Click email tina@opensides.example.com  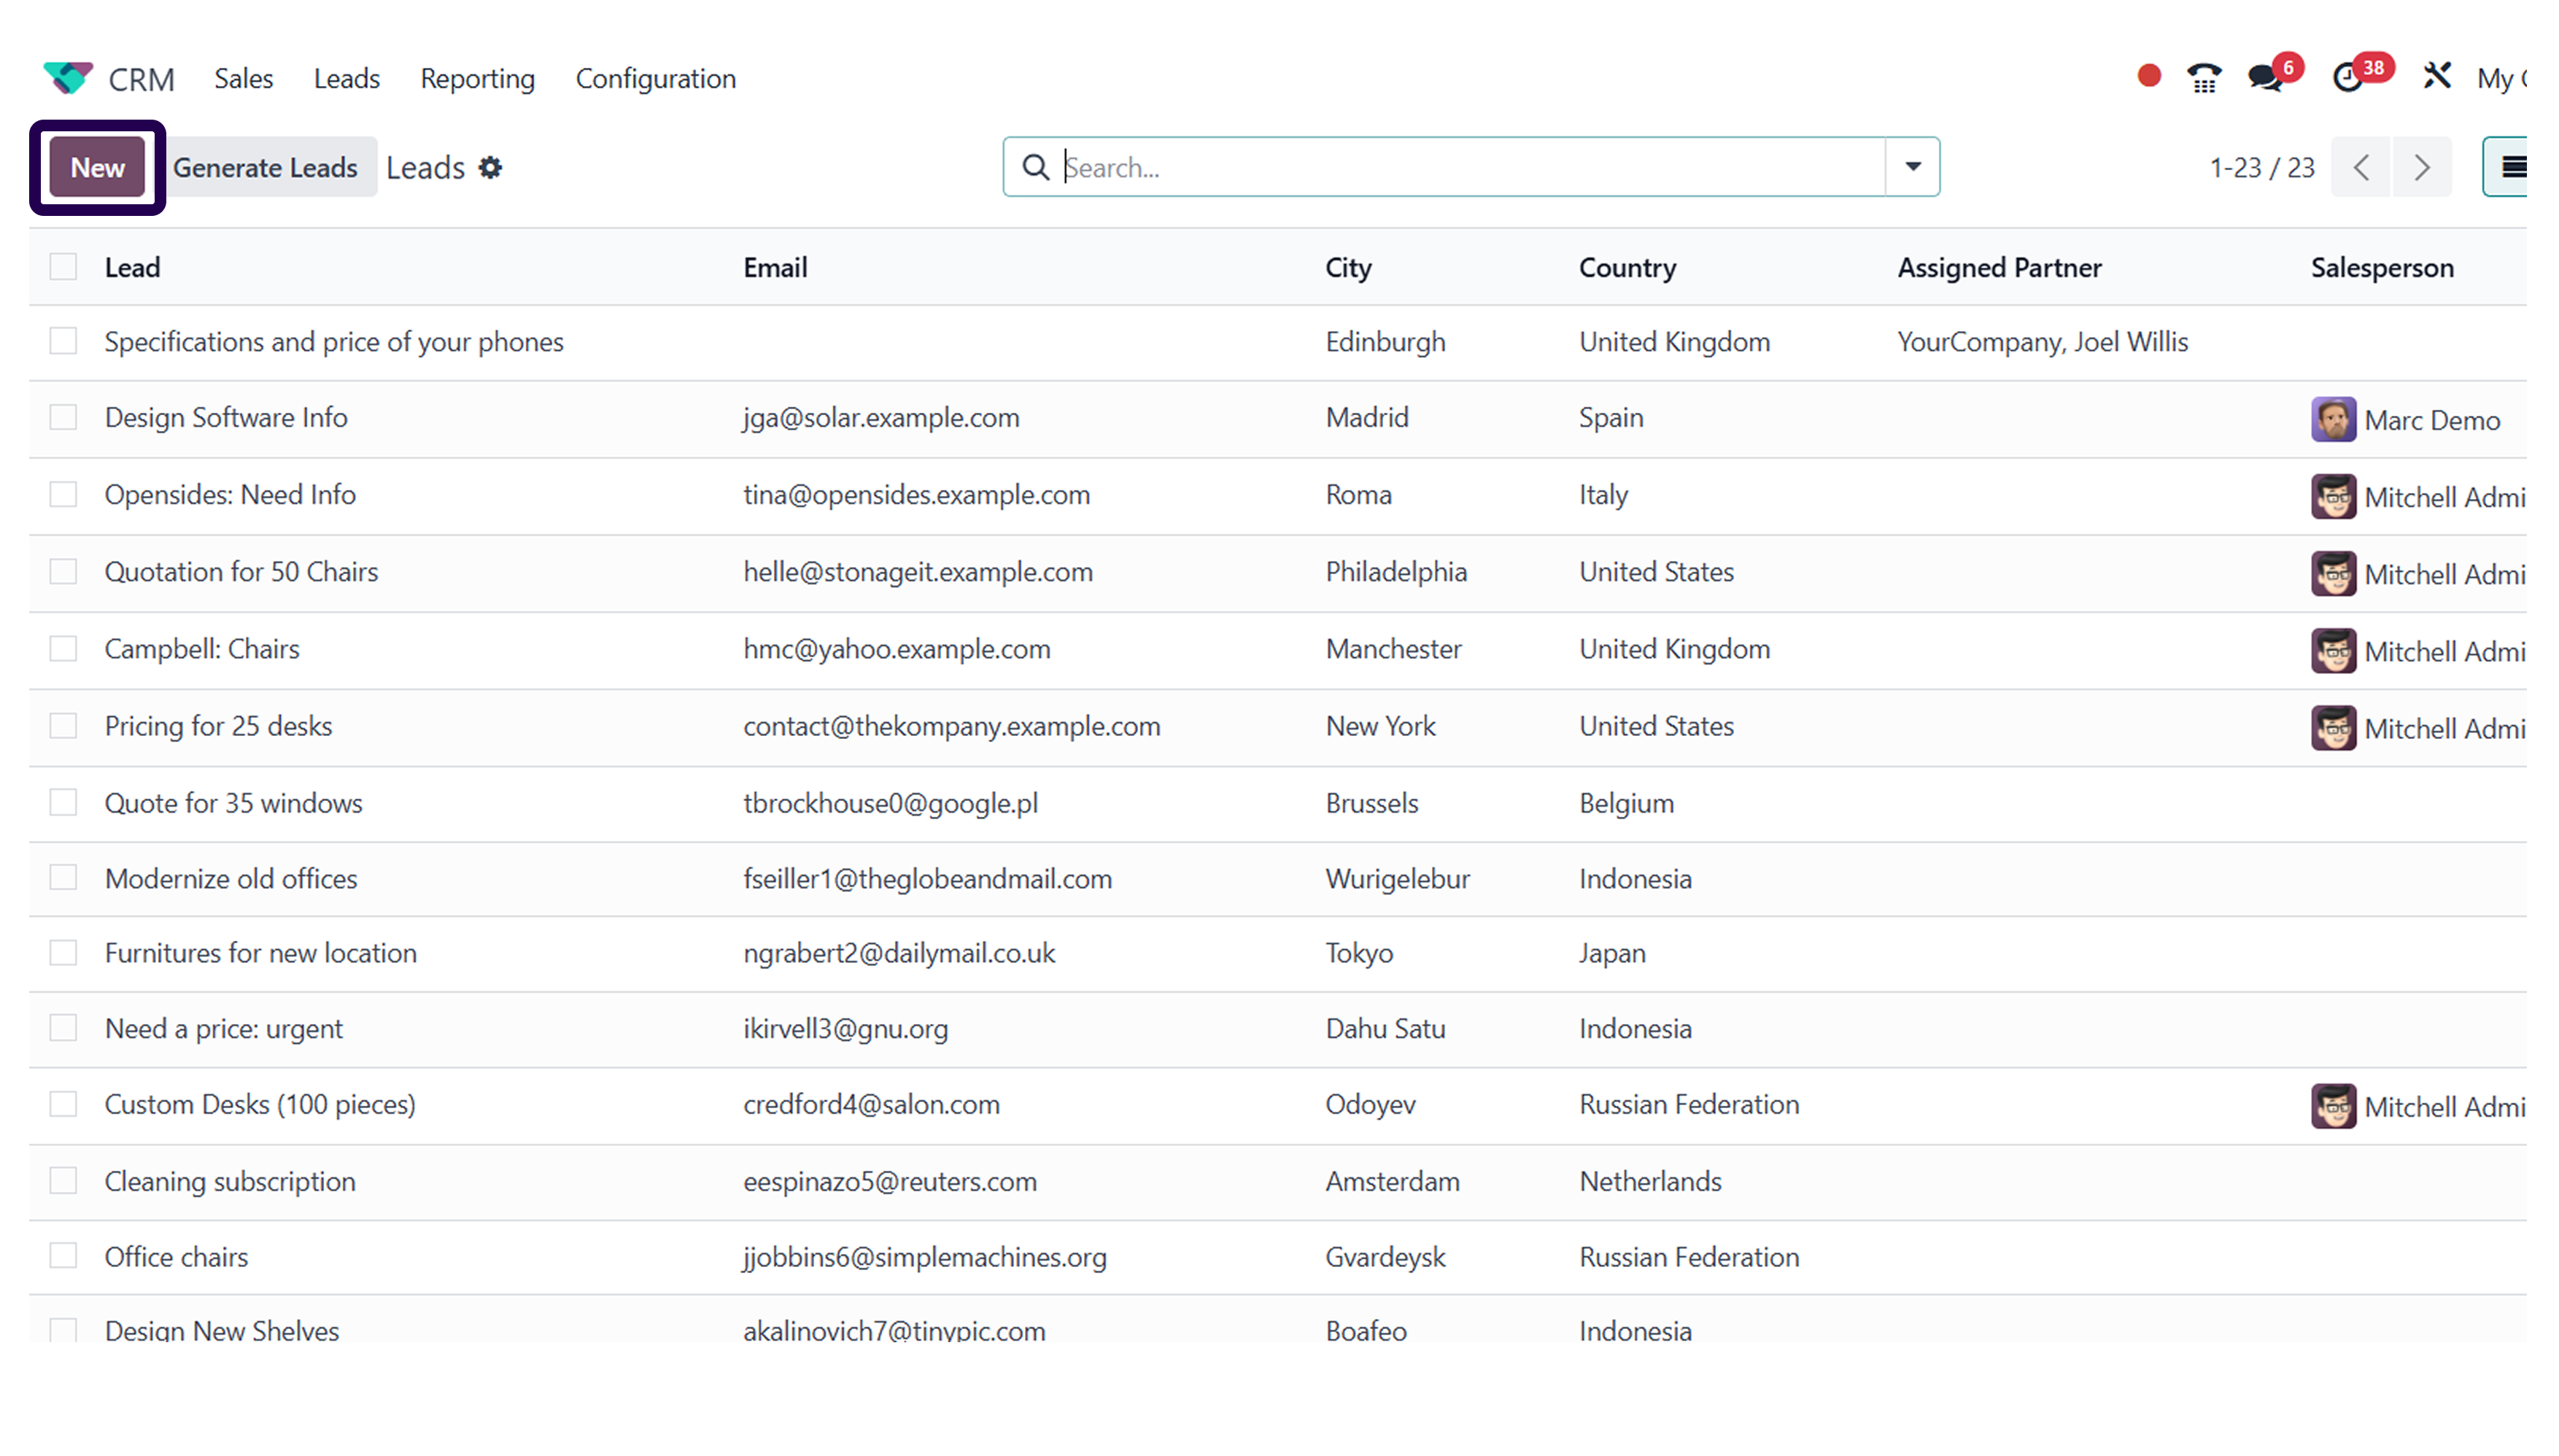tap(916, 494)
